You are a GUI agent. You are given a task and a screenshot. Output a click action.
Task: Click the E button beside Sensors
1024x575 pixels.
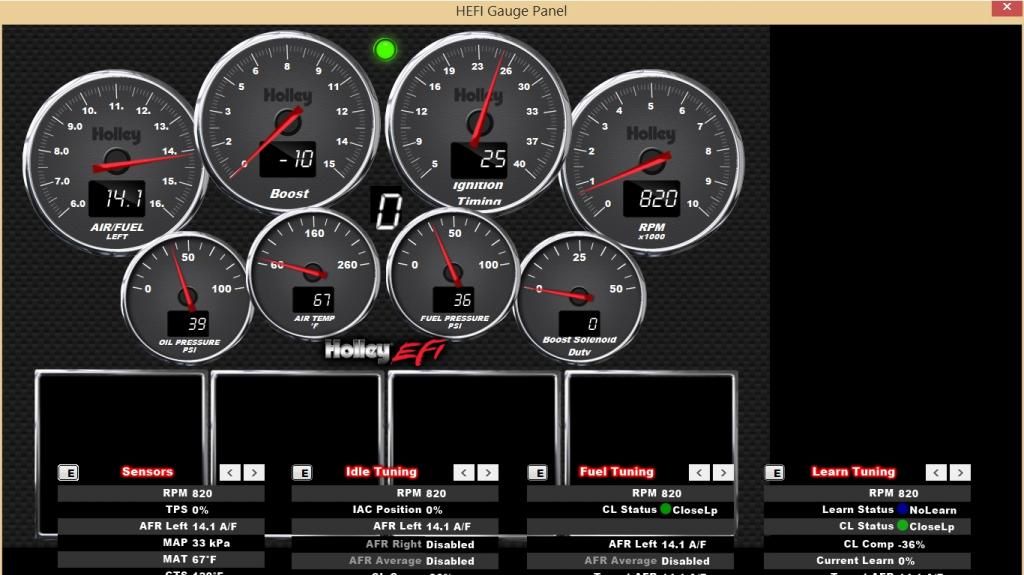click(x=69, y=472)
